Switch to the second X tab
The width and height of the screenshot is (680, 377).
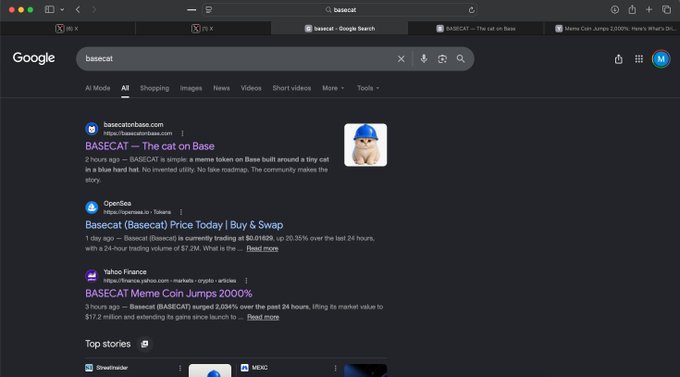click(203, 29)
